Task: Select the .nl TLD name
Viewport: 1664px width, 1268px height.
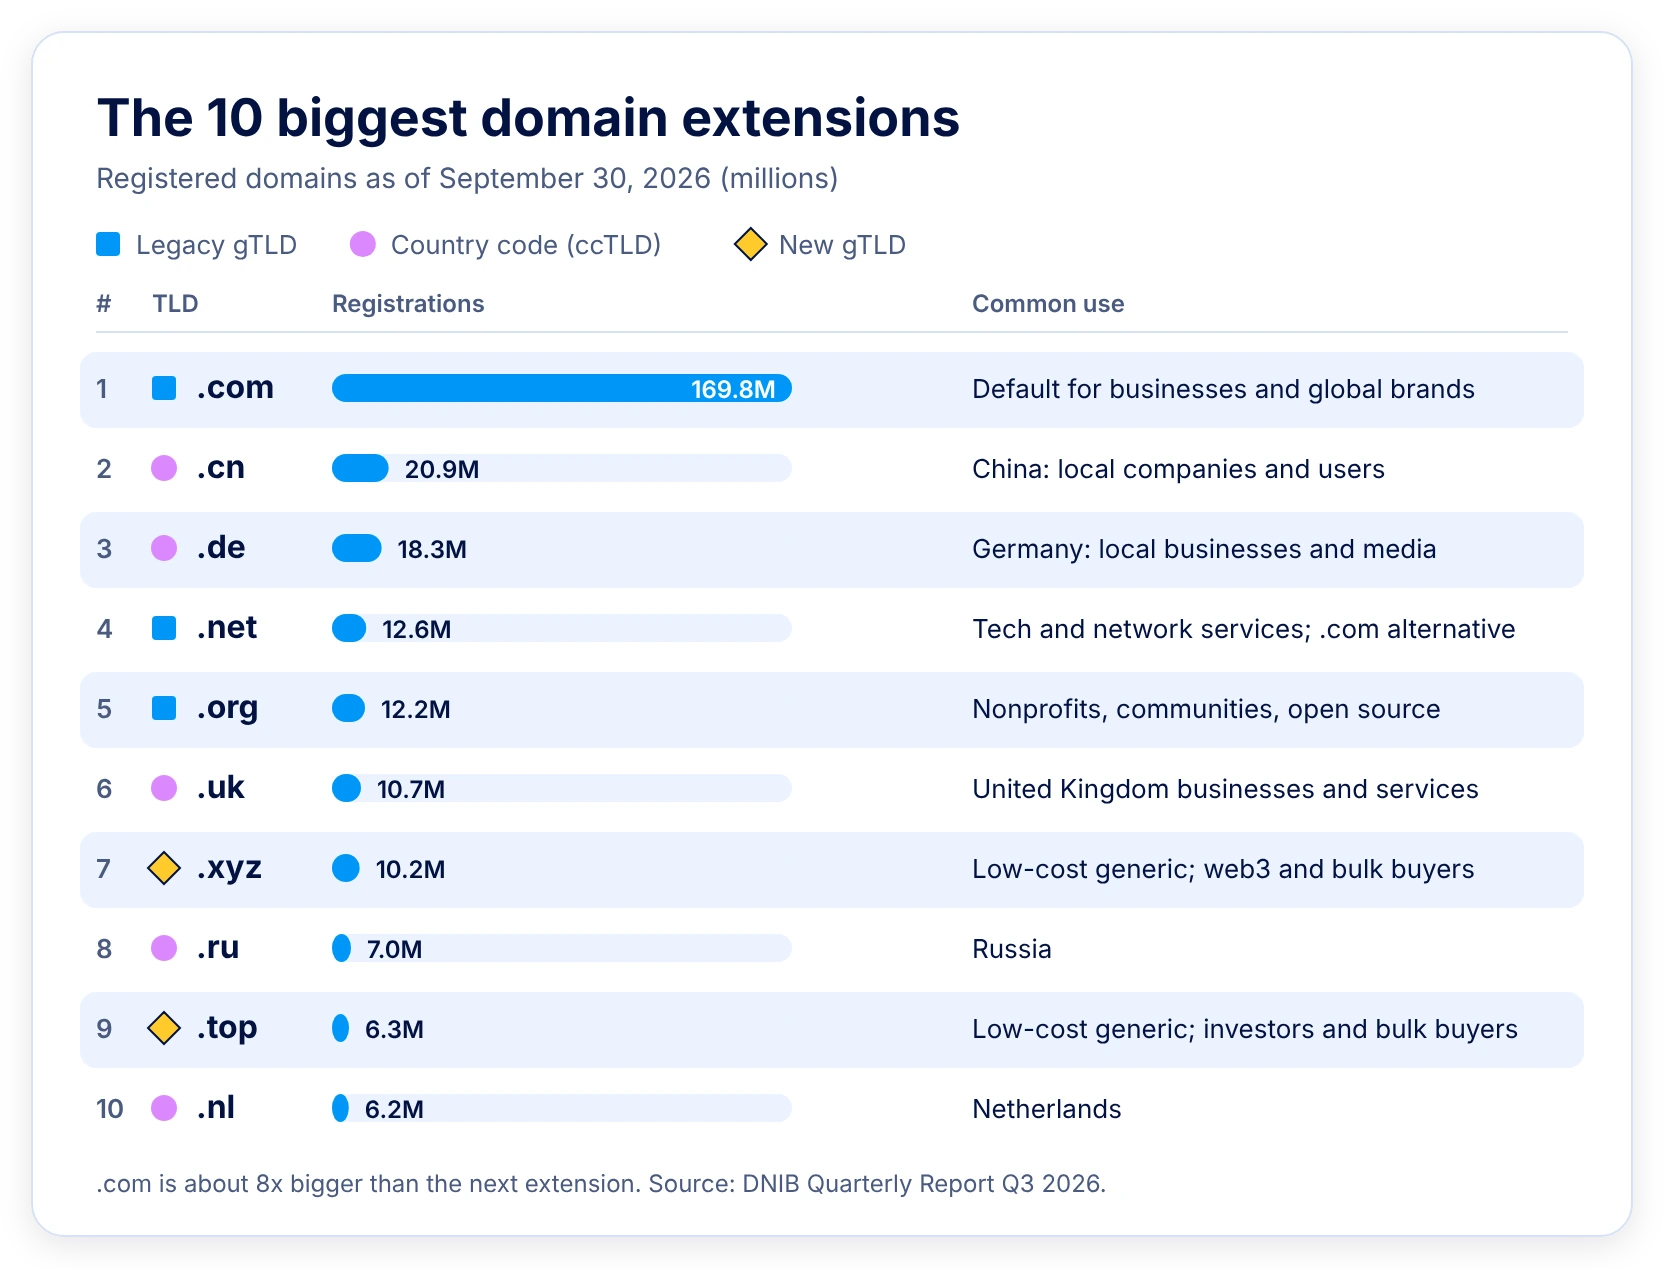Action: click(x=216, y=1108)
